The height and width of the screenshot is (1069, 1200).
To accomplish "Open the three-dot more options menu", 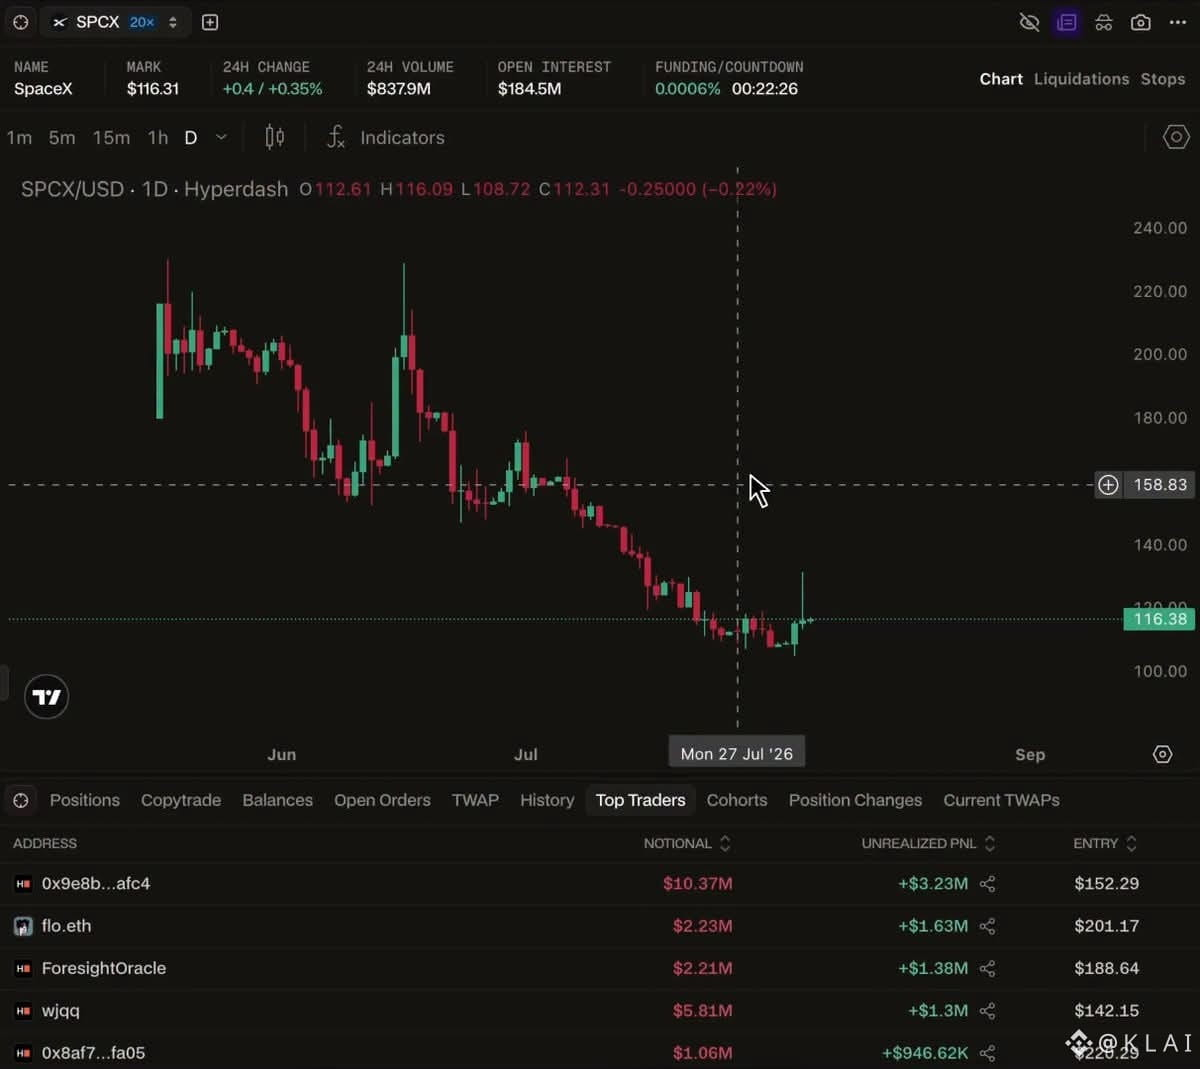I will click(1178, 22).
